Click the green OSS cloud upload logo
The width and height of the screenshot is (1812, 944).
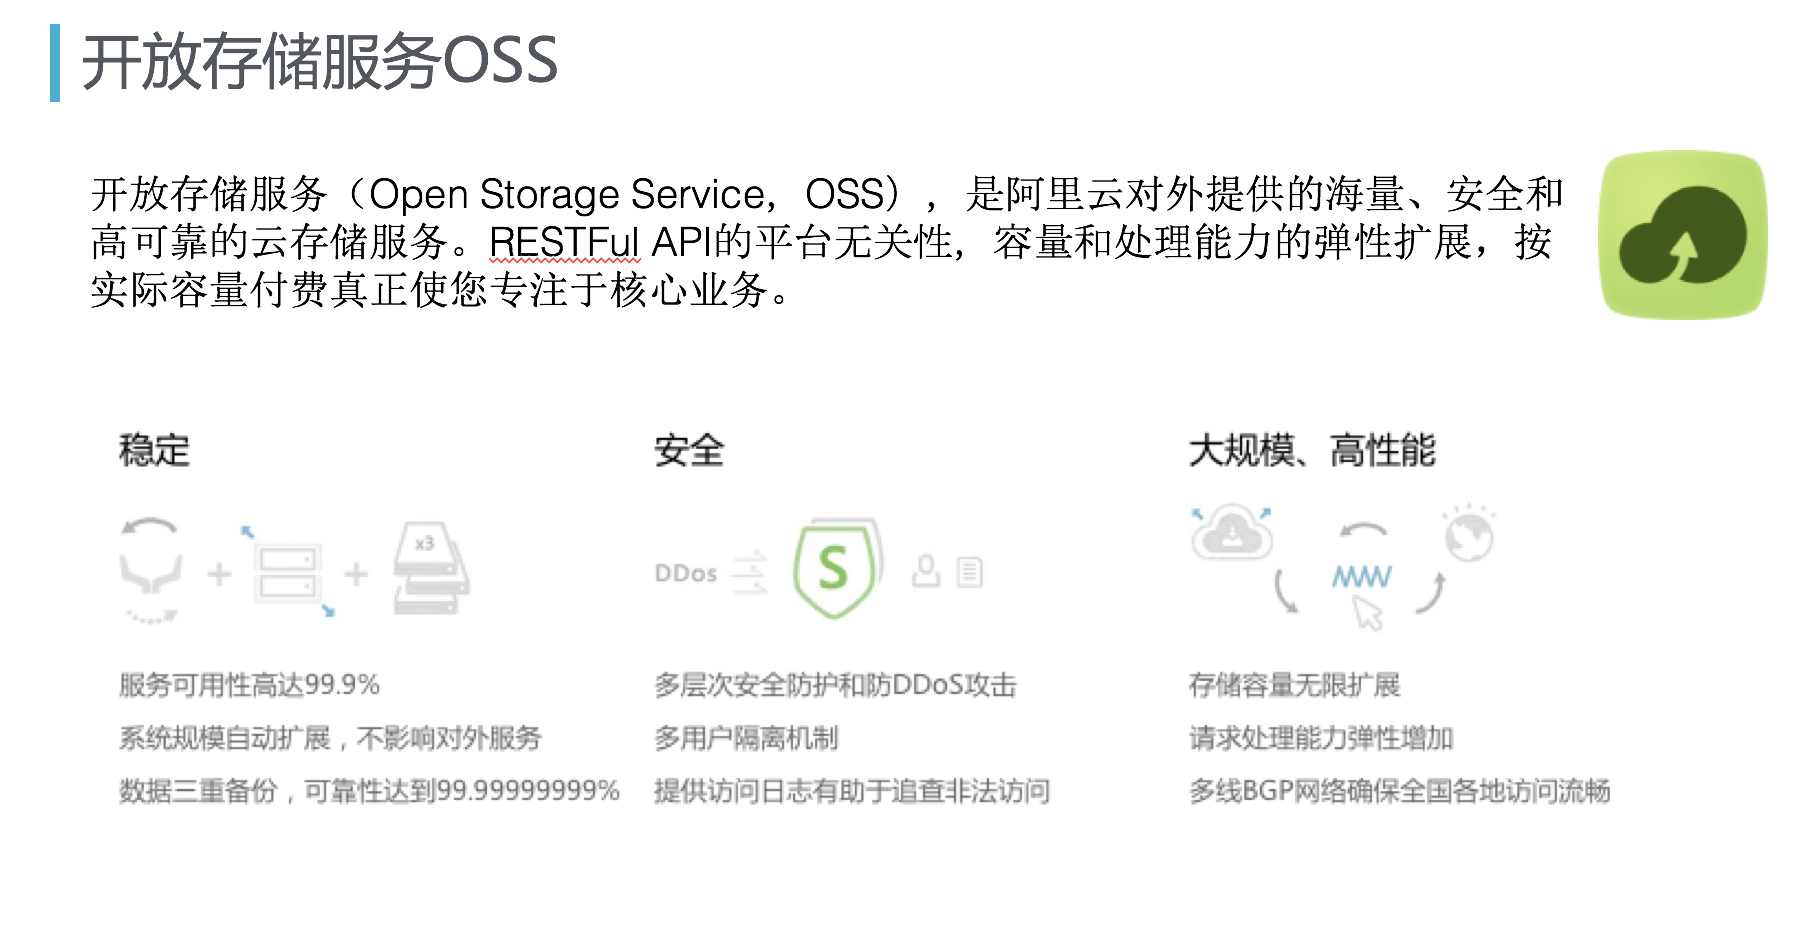pos(1683,235)
